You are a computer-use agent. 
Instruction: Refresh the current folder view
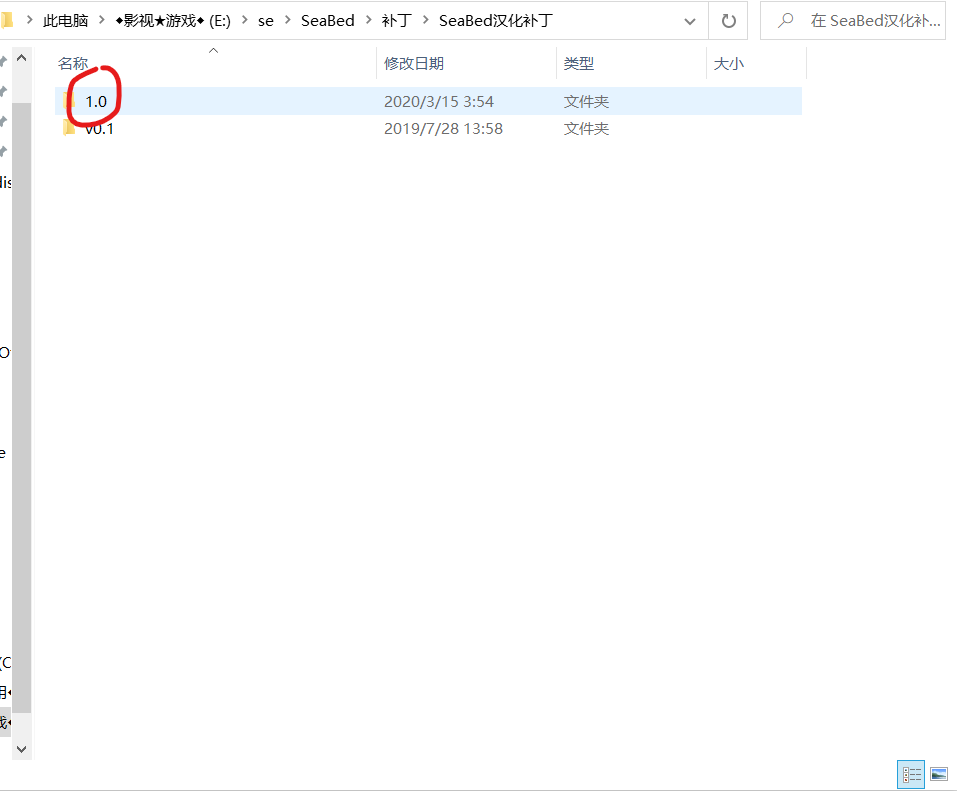(729, 21)
